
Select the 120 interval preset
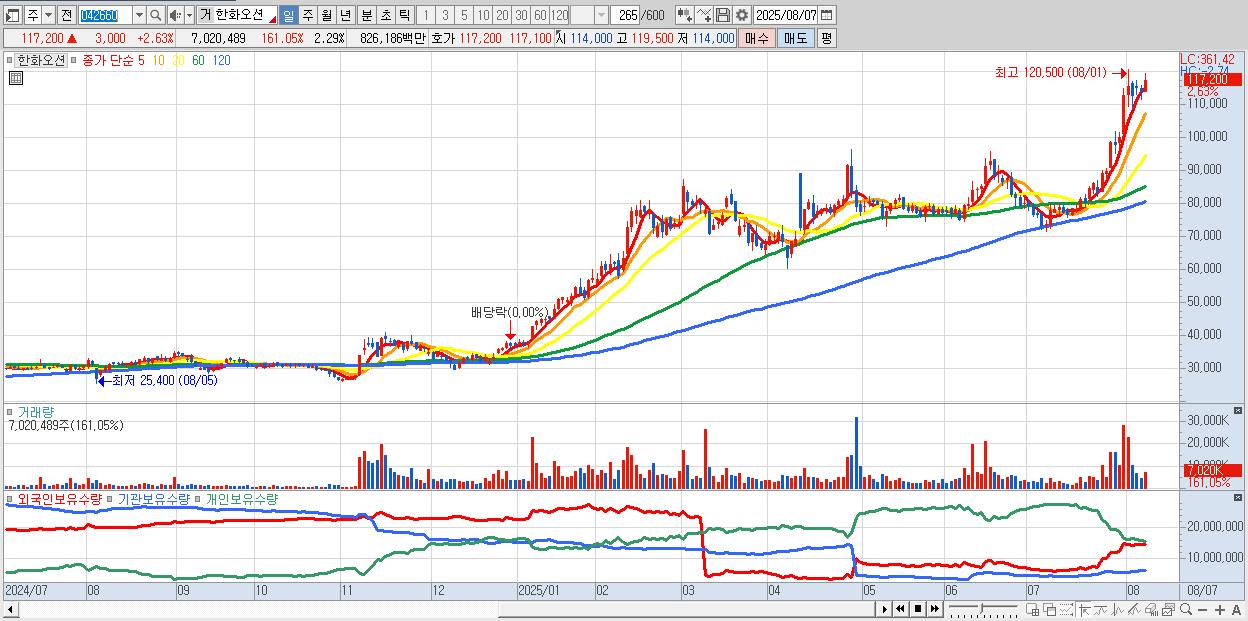[560, 15]
